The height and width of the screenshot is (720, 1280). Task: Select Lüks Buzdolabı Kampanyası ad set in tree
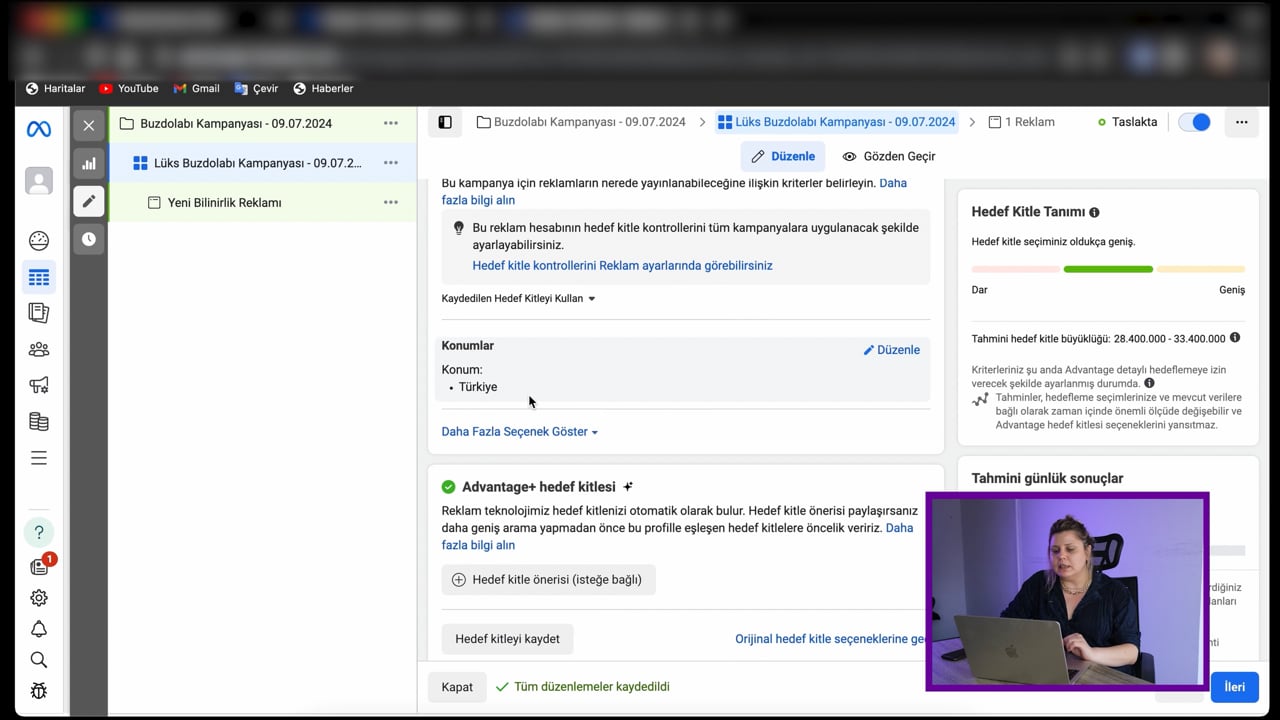pyautogui.click(x=247, y=163)
